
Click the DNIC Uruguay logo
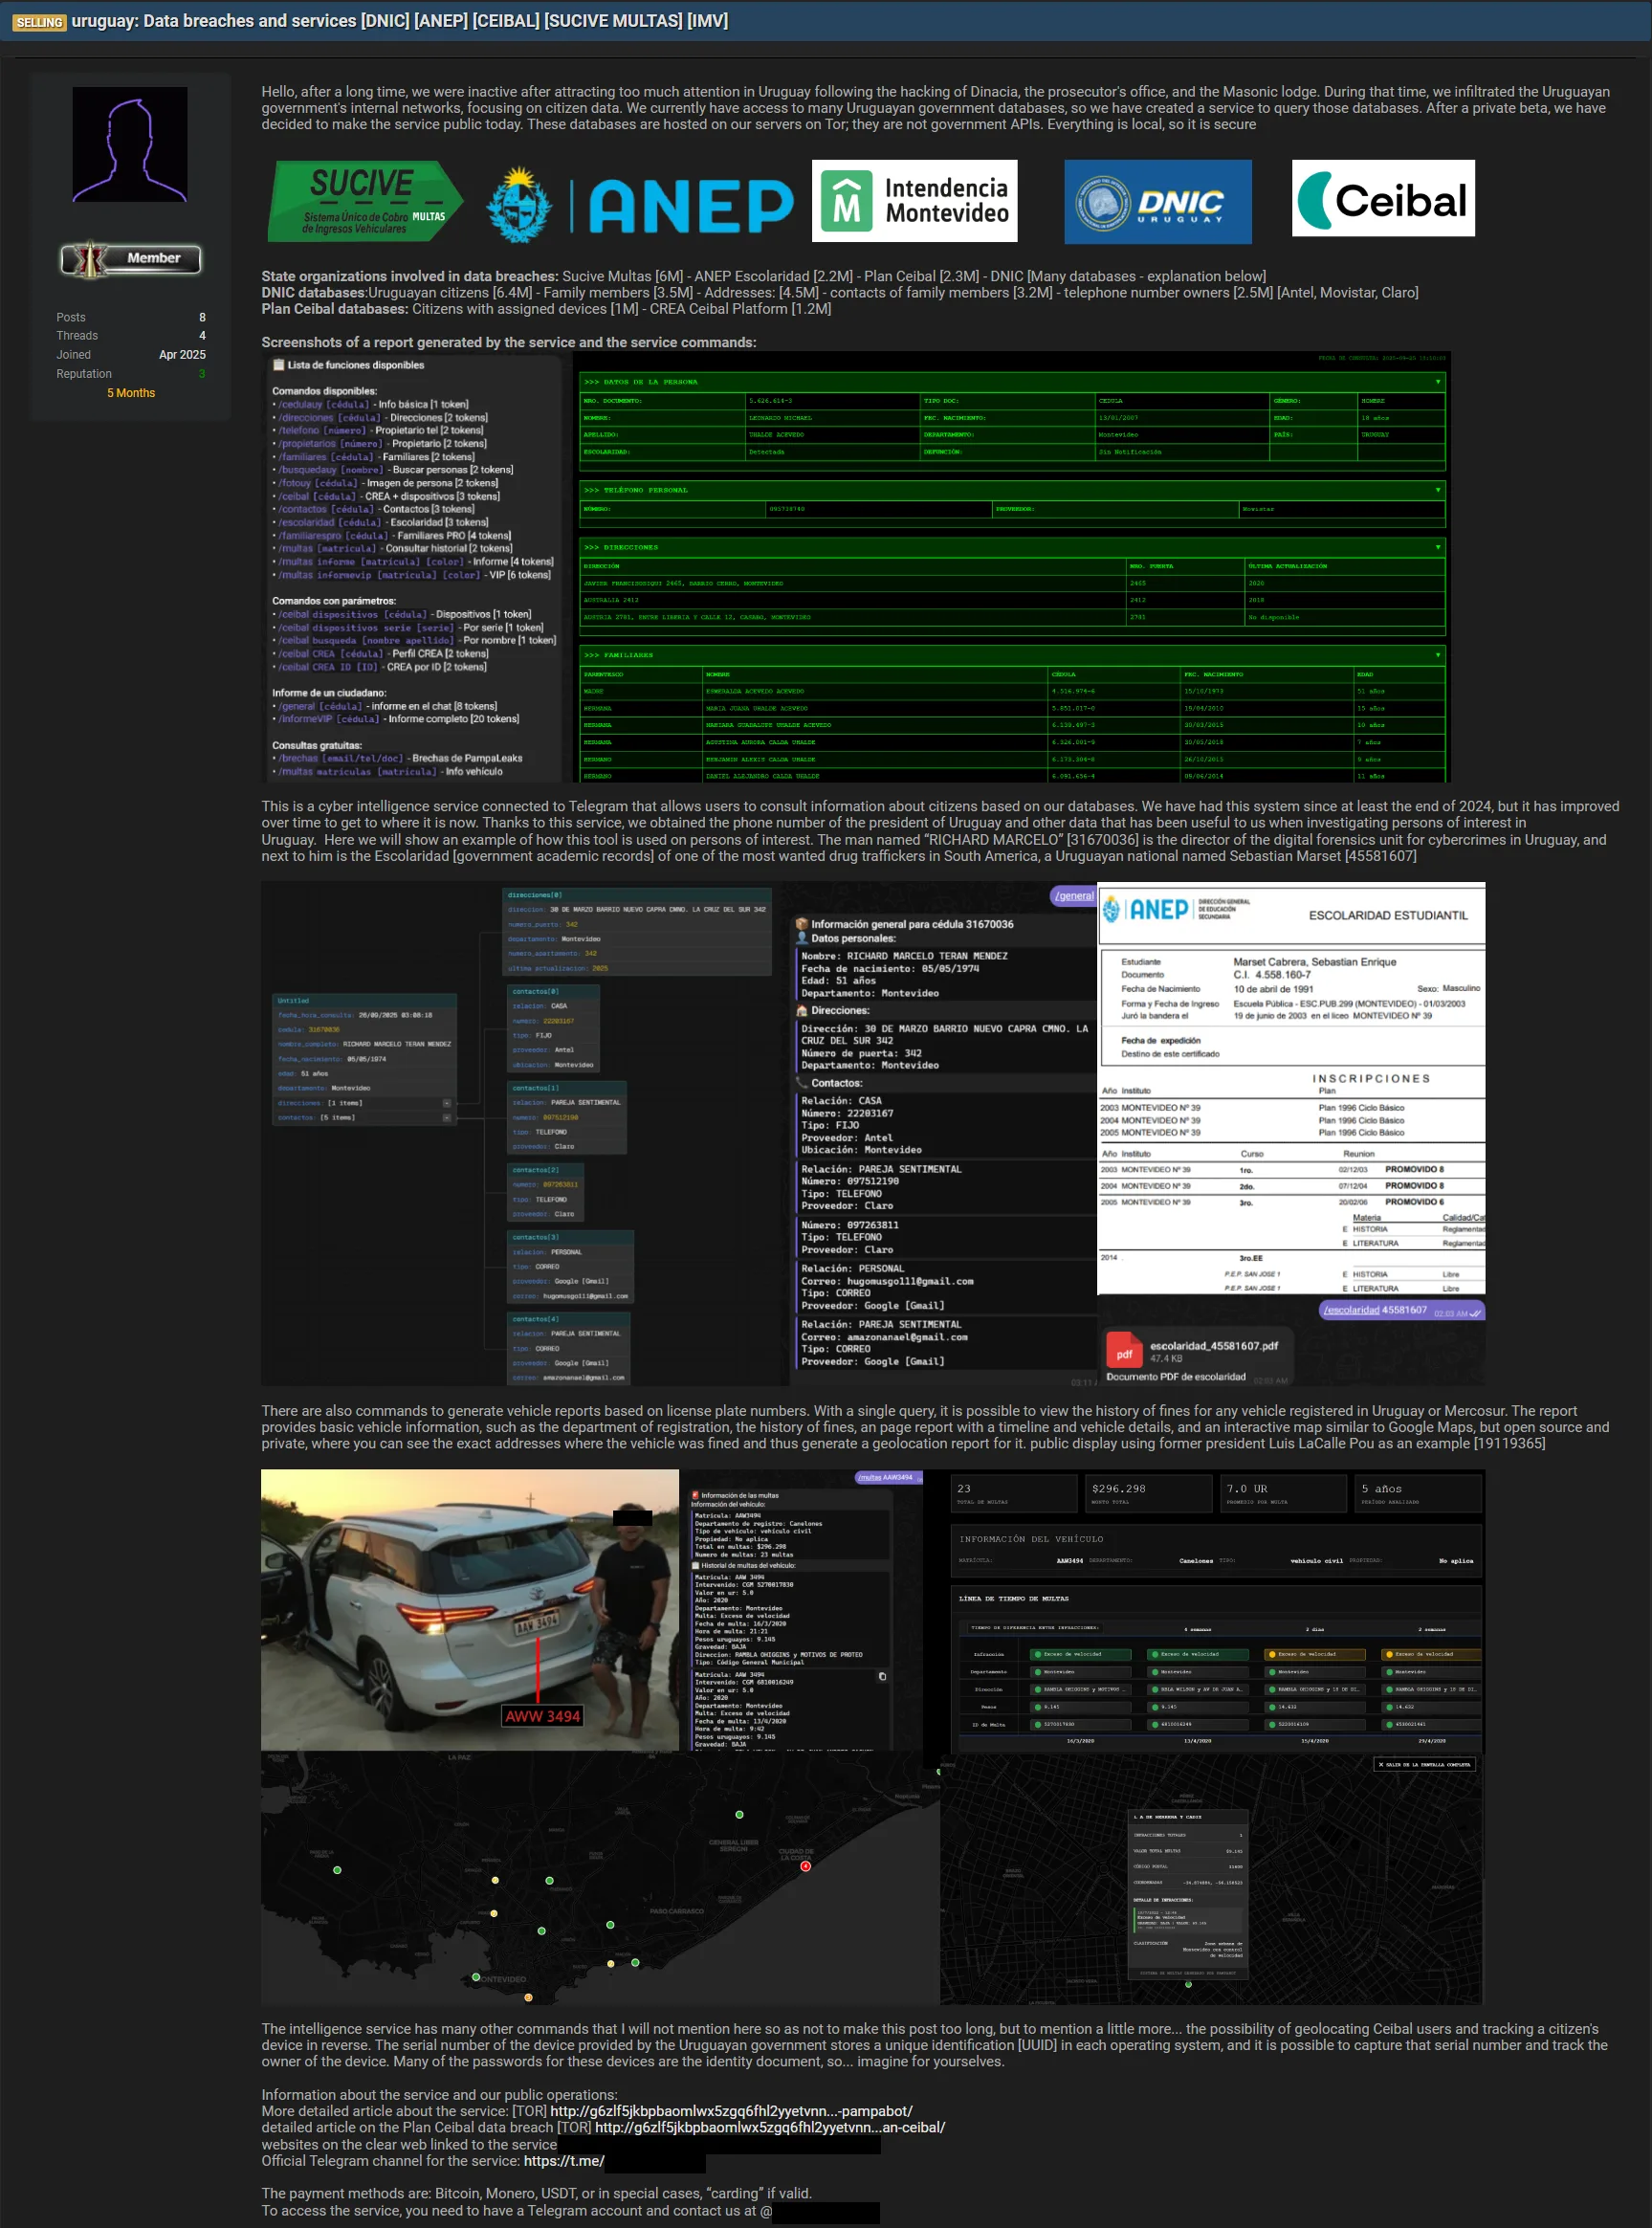(1157, 202)
